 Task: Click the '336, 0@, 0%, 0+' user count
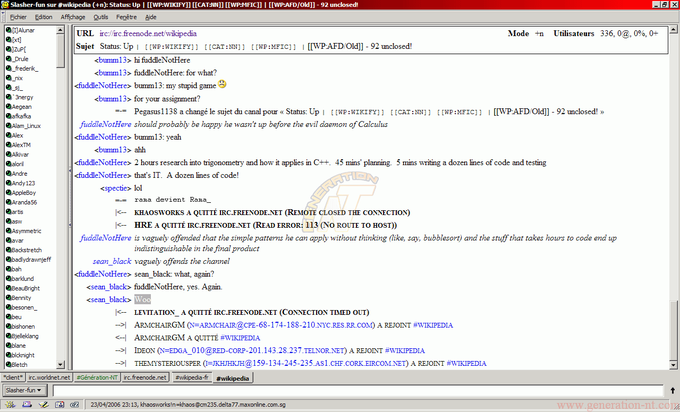(629, 33)
